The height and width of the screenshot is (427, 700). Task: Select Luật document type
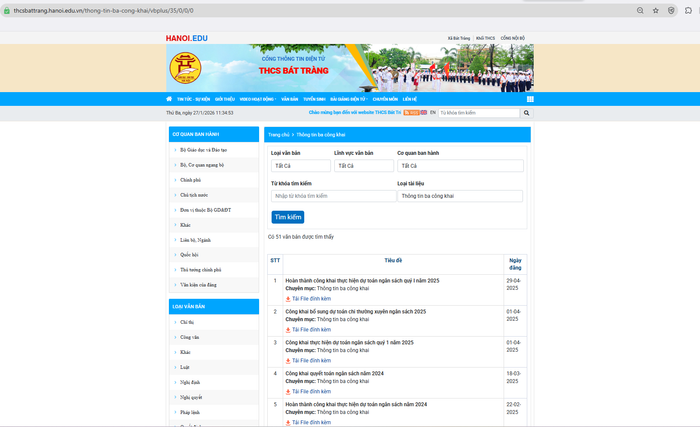(x=184, y=367)
